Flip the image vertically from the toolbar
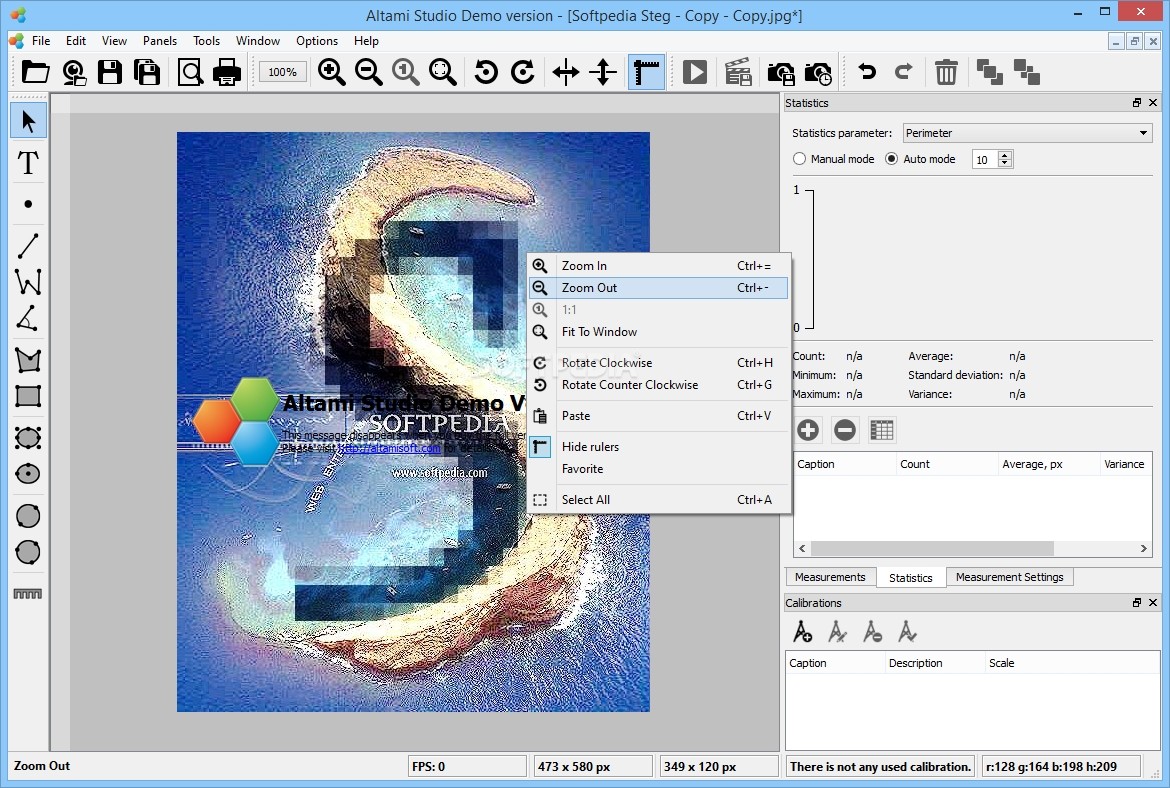Viewport: 1170px width, 788px height. 603,72
